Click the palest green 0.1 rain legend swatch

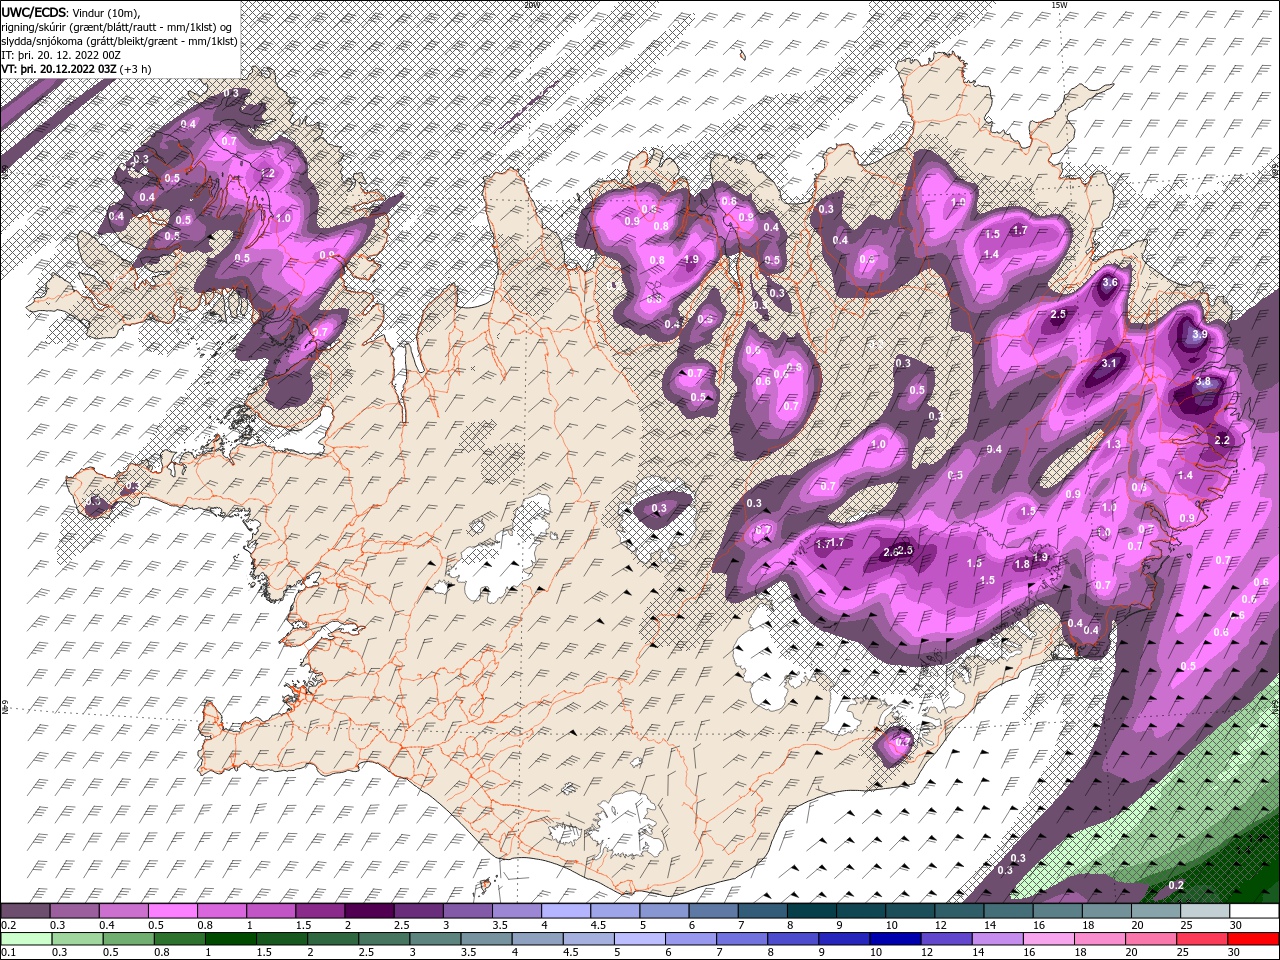click(x=26, y=938)
